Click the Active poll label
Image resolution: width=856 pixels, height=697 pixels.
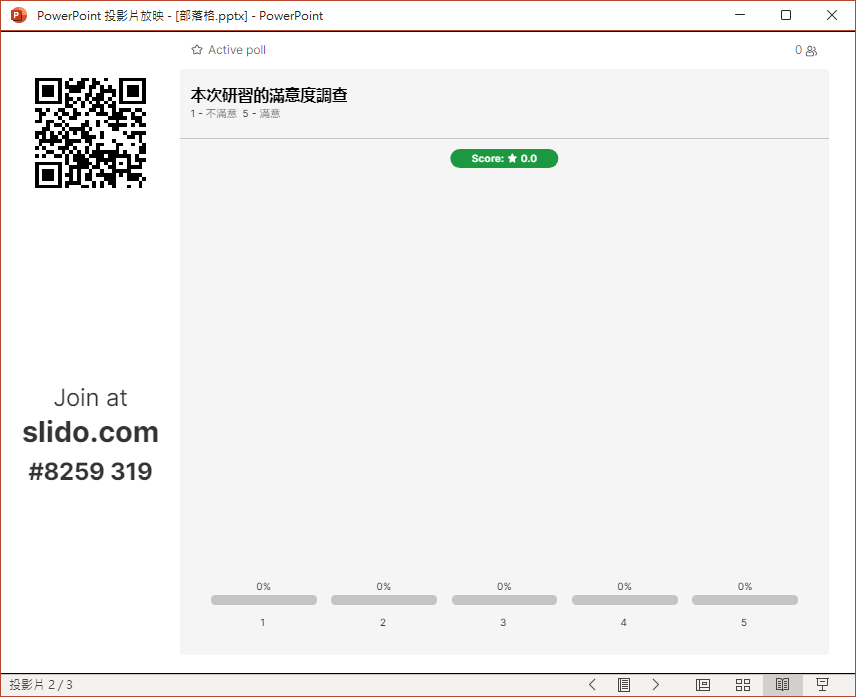point(237,50)
